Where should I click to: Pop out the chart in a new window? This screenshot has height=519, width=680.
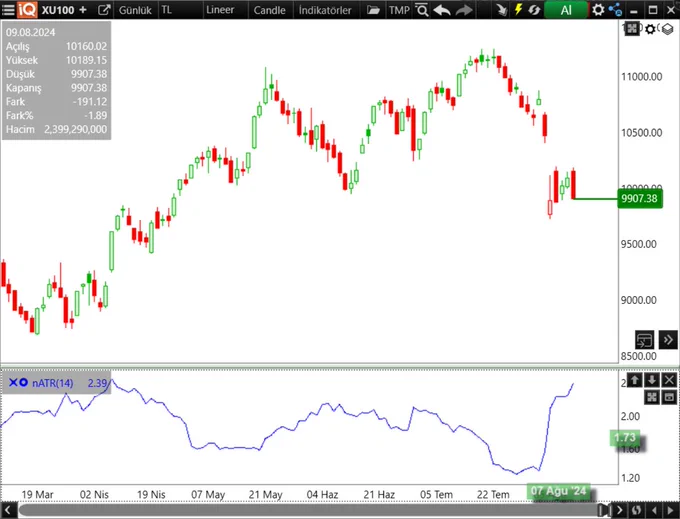104,10
